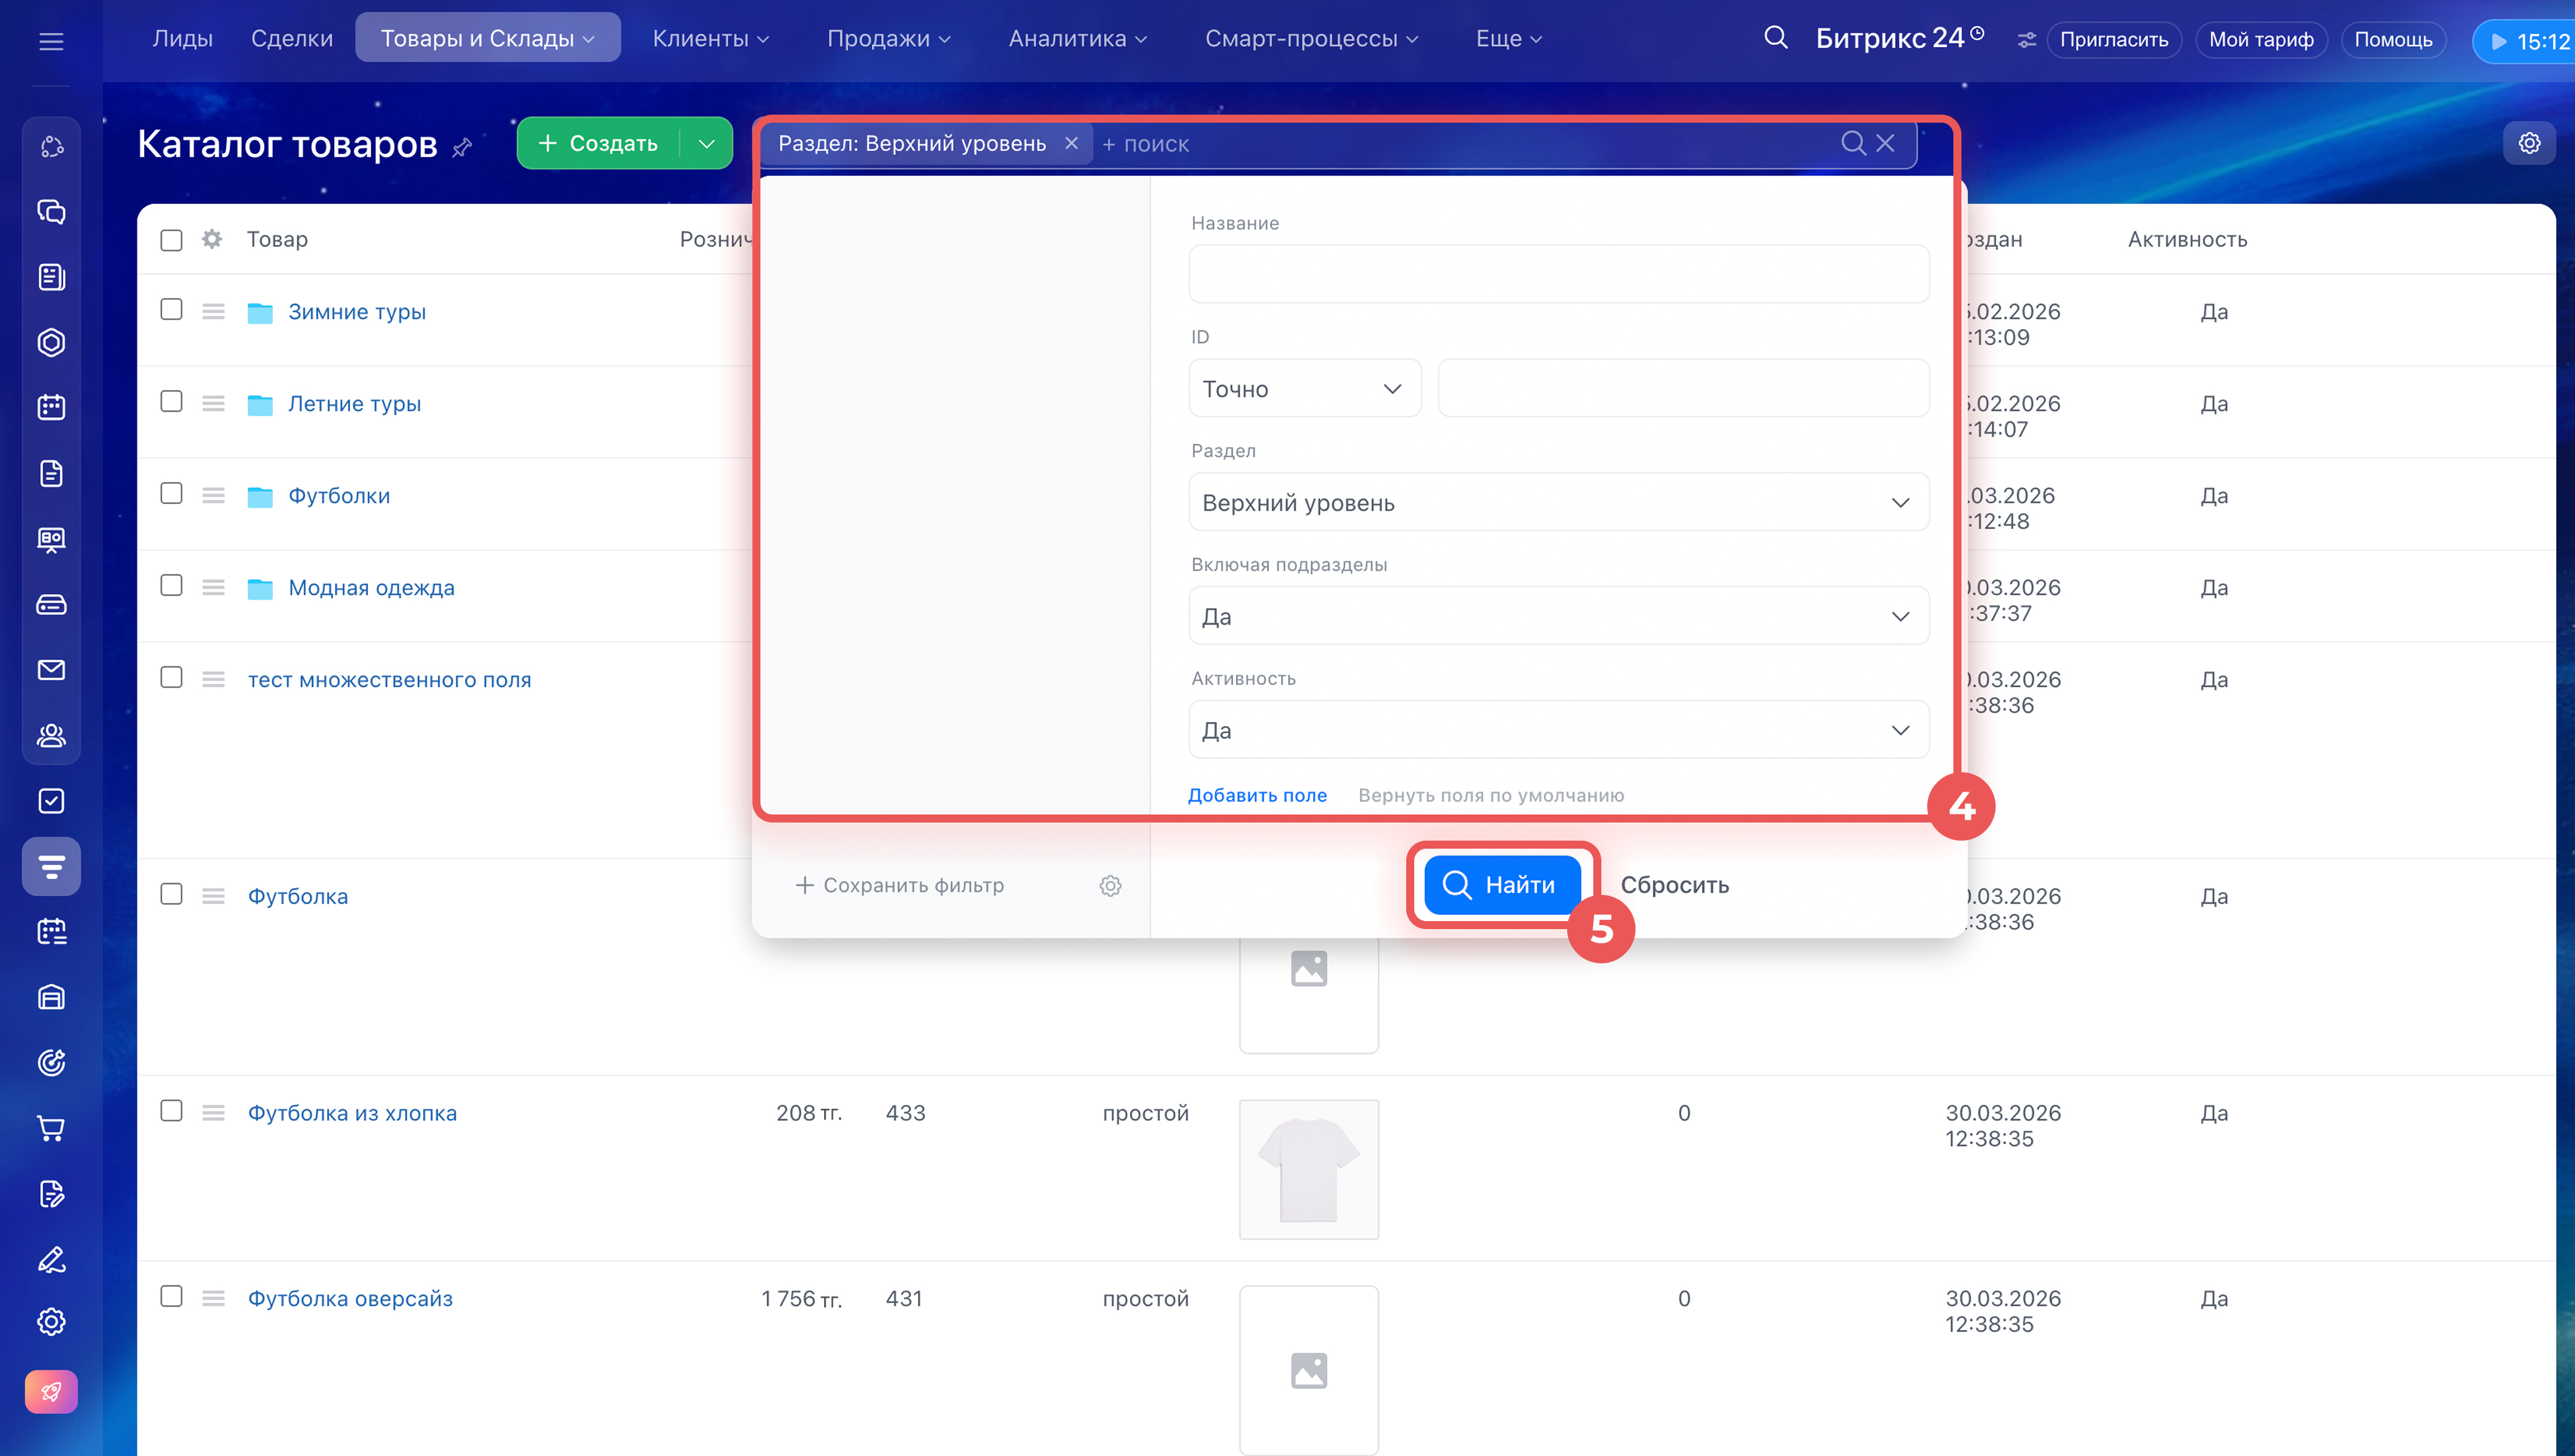Expand the Создать button dropdown arrow
The width and height of the screenshot is (2575, 1456).
[706, 144]
